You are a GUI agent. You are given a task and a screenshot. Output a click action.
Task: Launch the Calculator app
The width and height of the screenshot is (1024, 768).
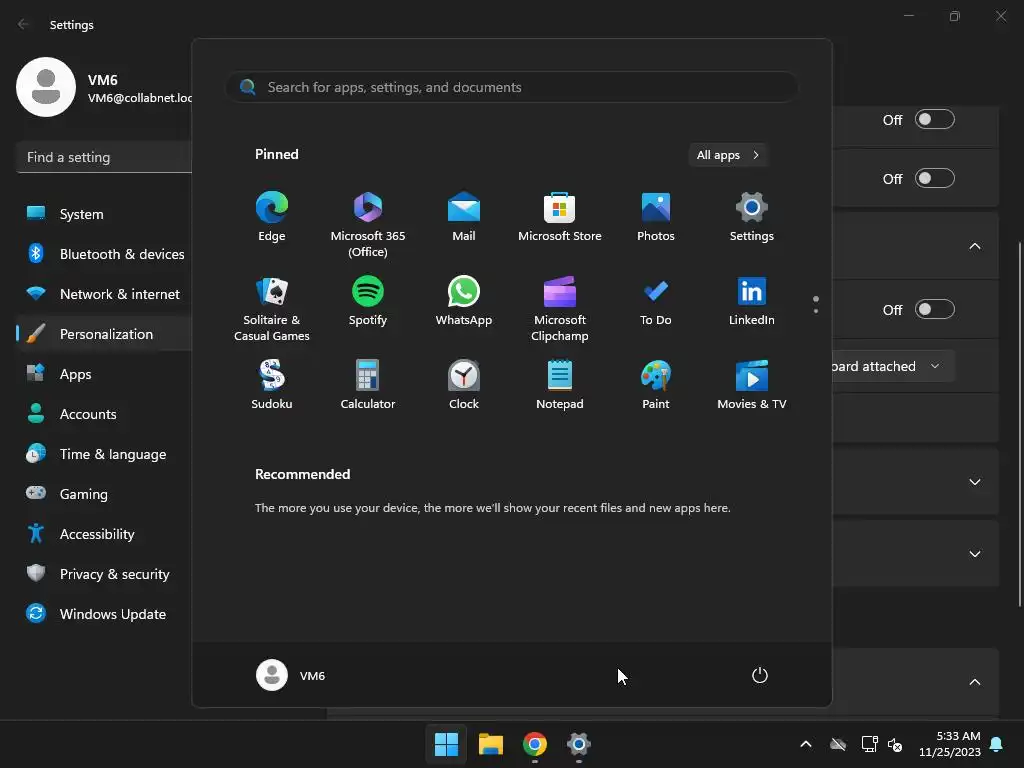click(368, 385)
